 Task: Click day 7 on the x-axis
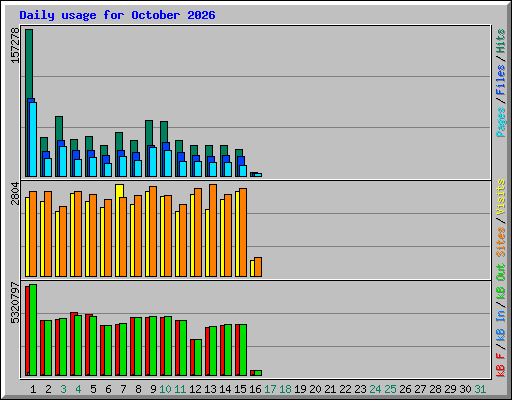click(x=123, y=389)
